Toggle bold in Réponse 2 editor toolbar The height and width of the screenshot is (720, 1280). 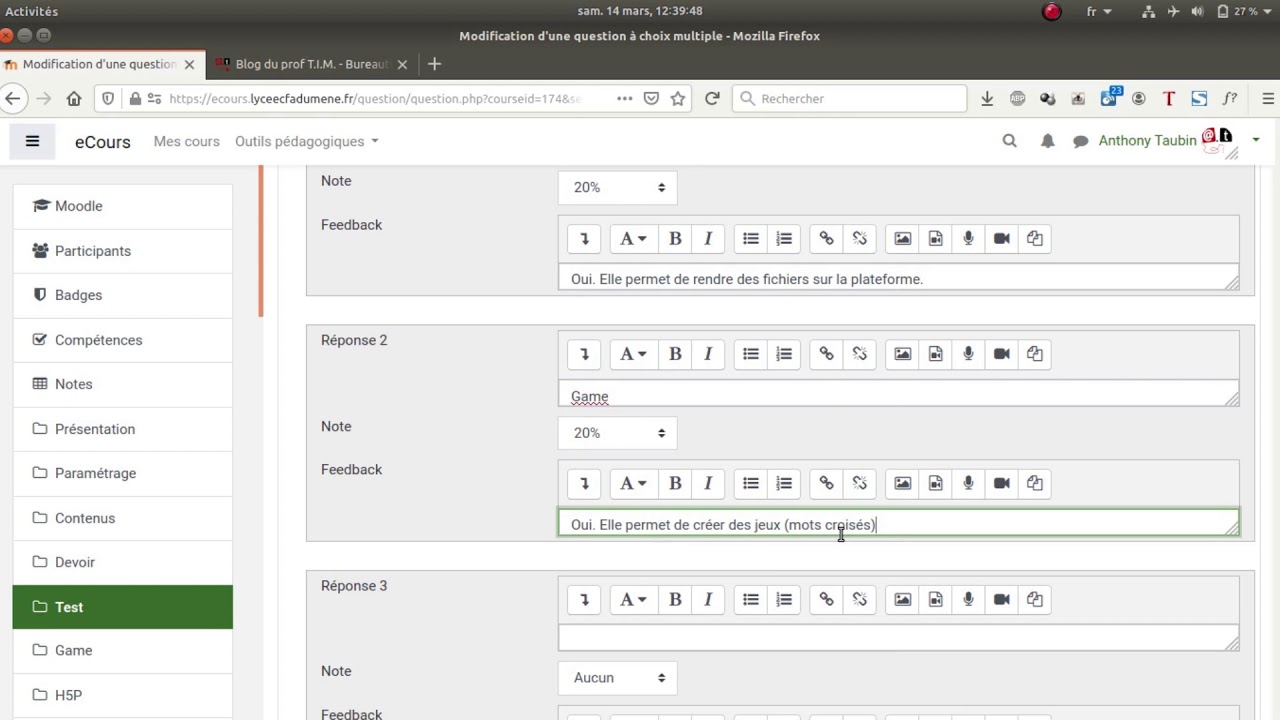point(675,354)
